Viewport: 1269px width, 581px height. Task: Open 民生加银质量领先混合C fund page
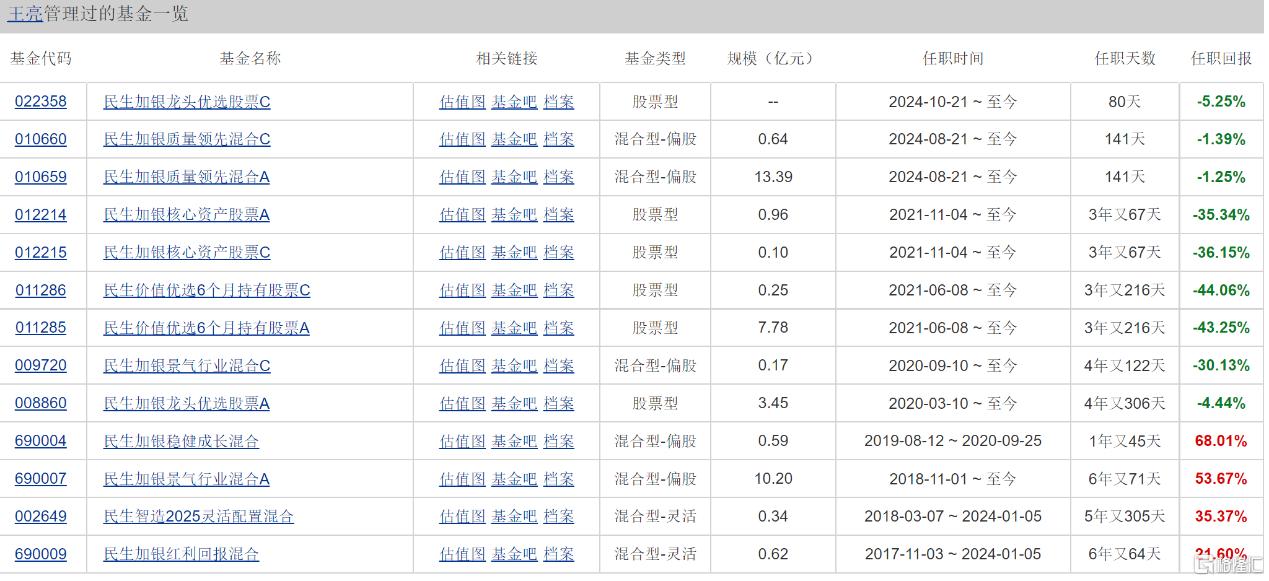point(187,140)
